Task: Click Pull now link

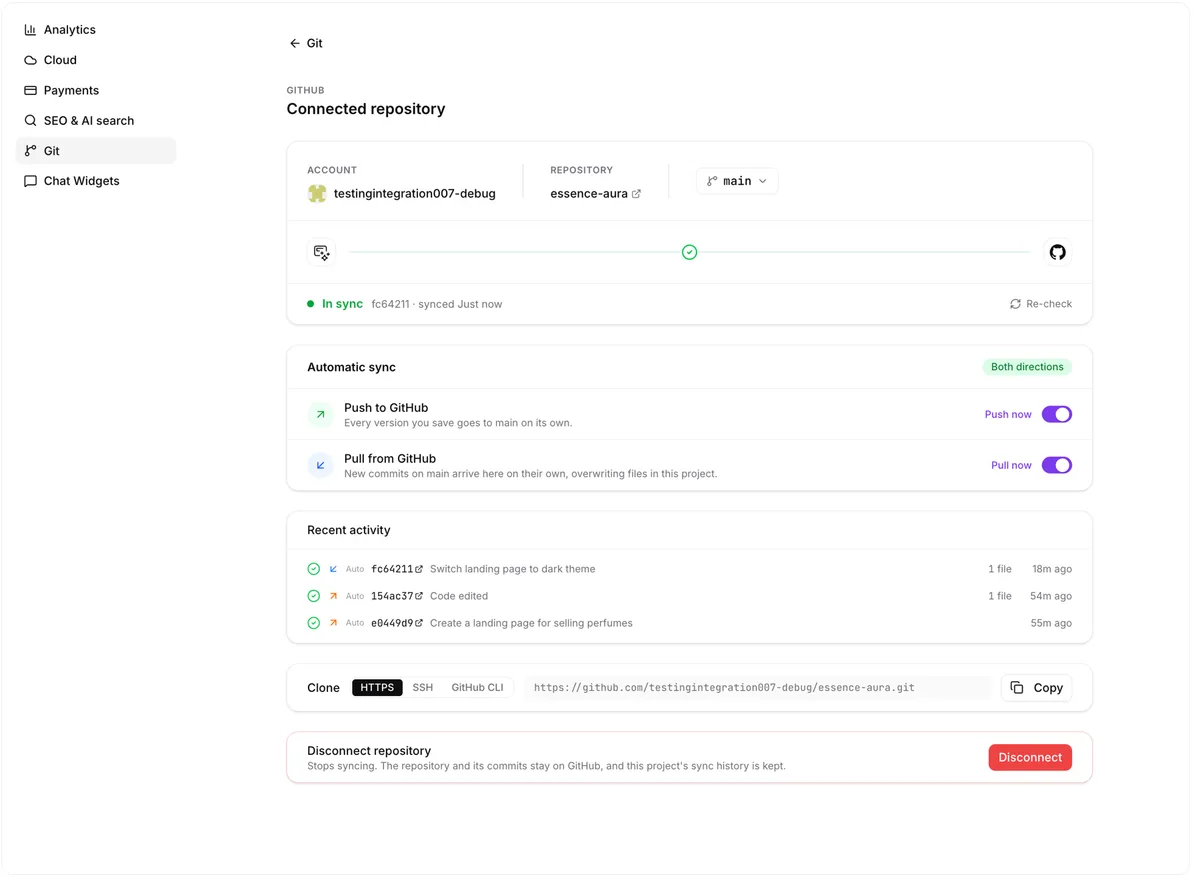Action: coord(1011,465)
